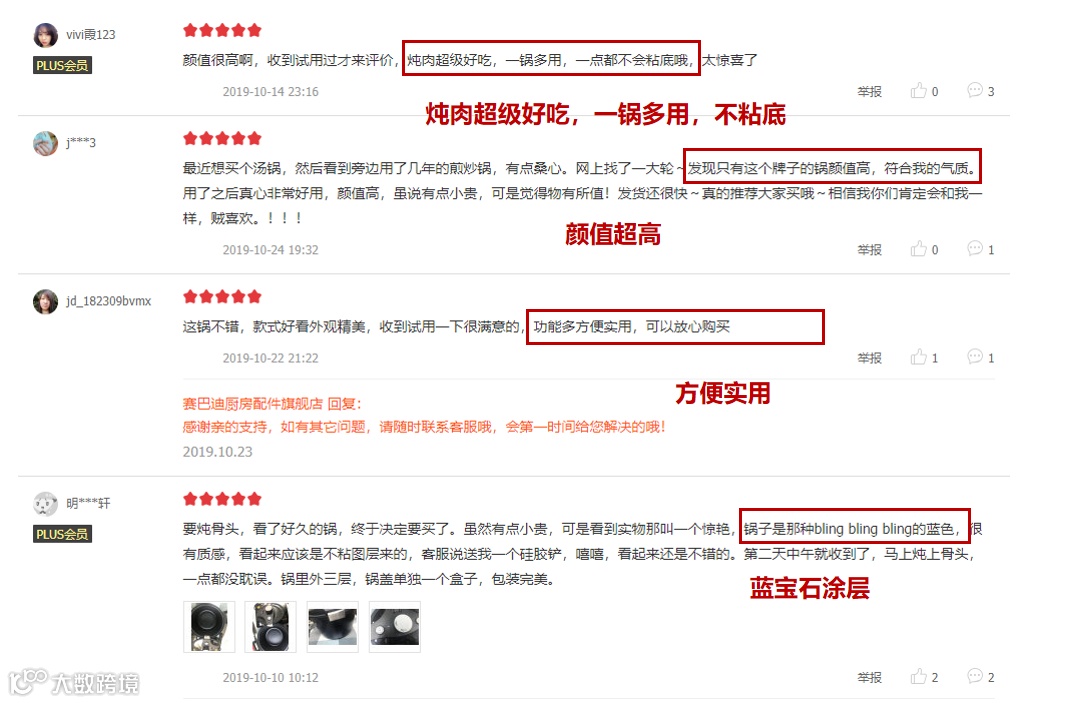Like the review by jd_182309bvmx

pos(924,358)
